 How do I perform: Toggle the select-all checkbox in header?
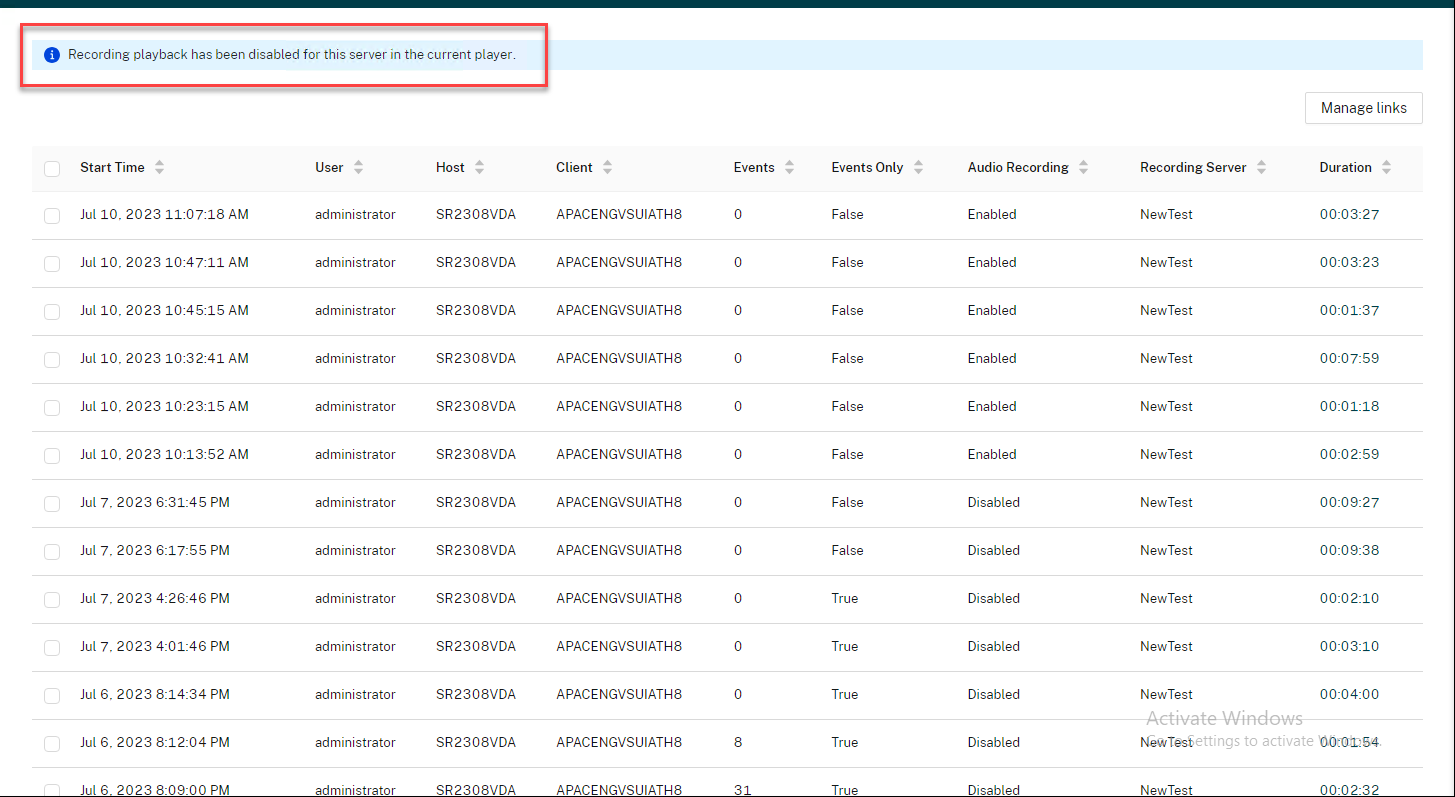[52, 169]
